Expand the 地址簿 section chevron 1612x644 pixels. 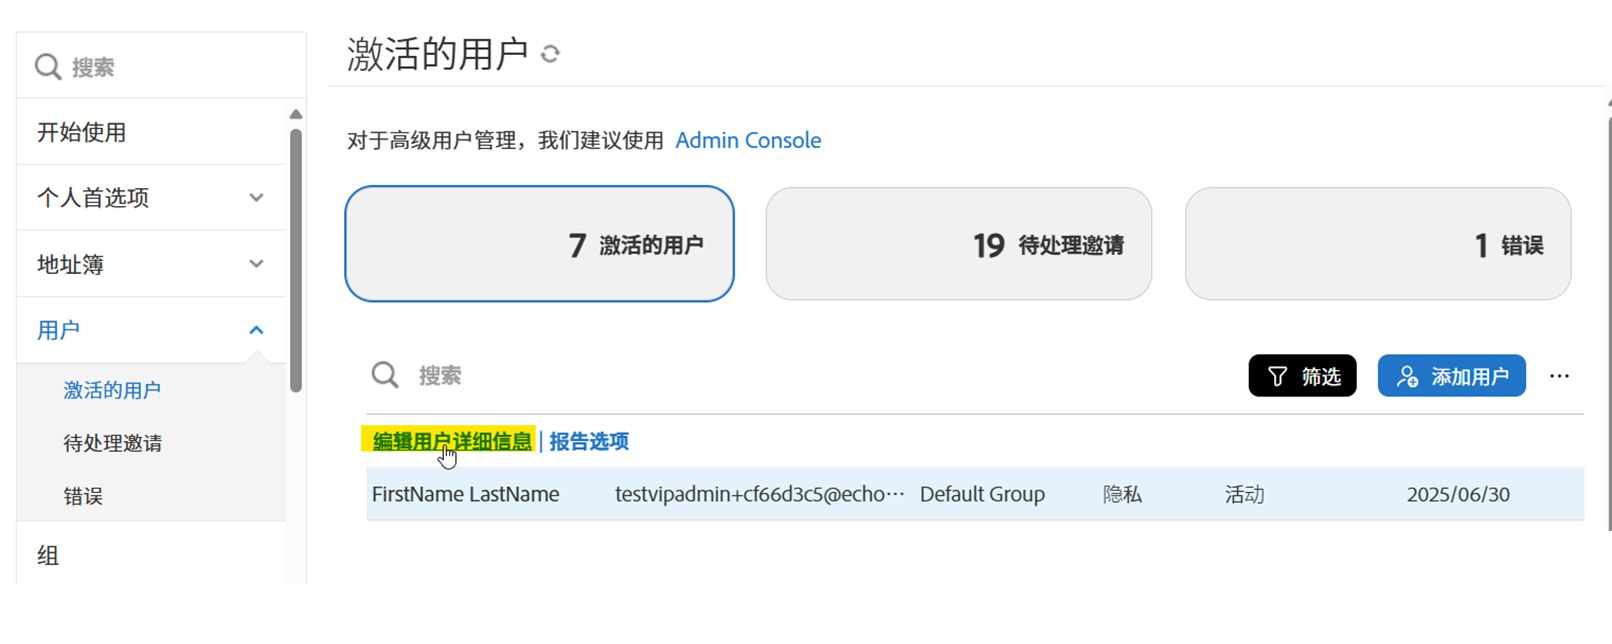click(256, 264)
